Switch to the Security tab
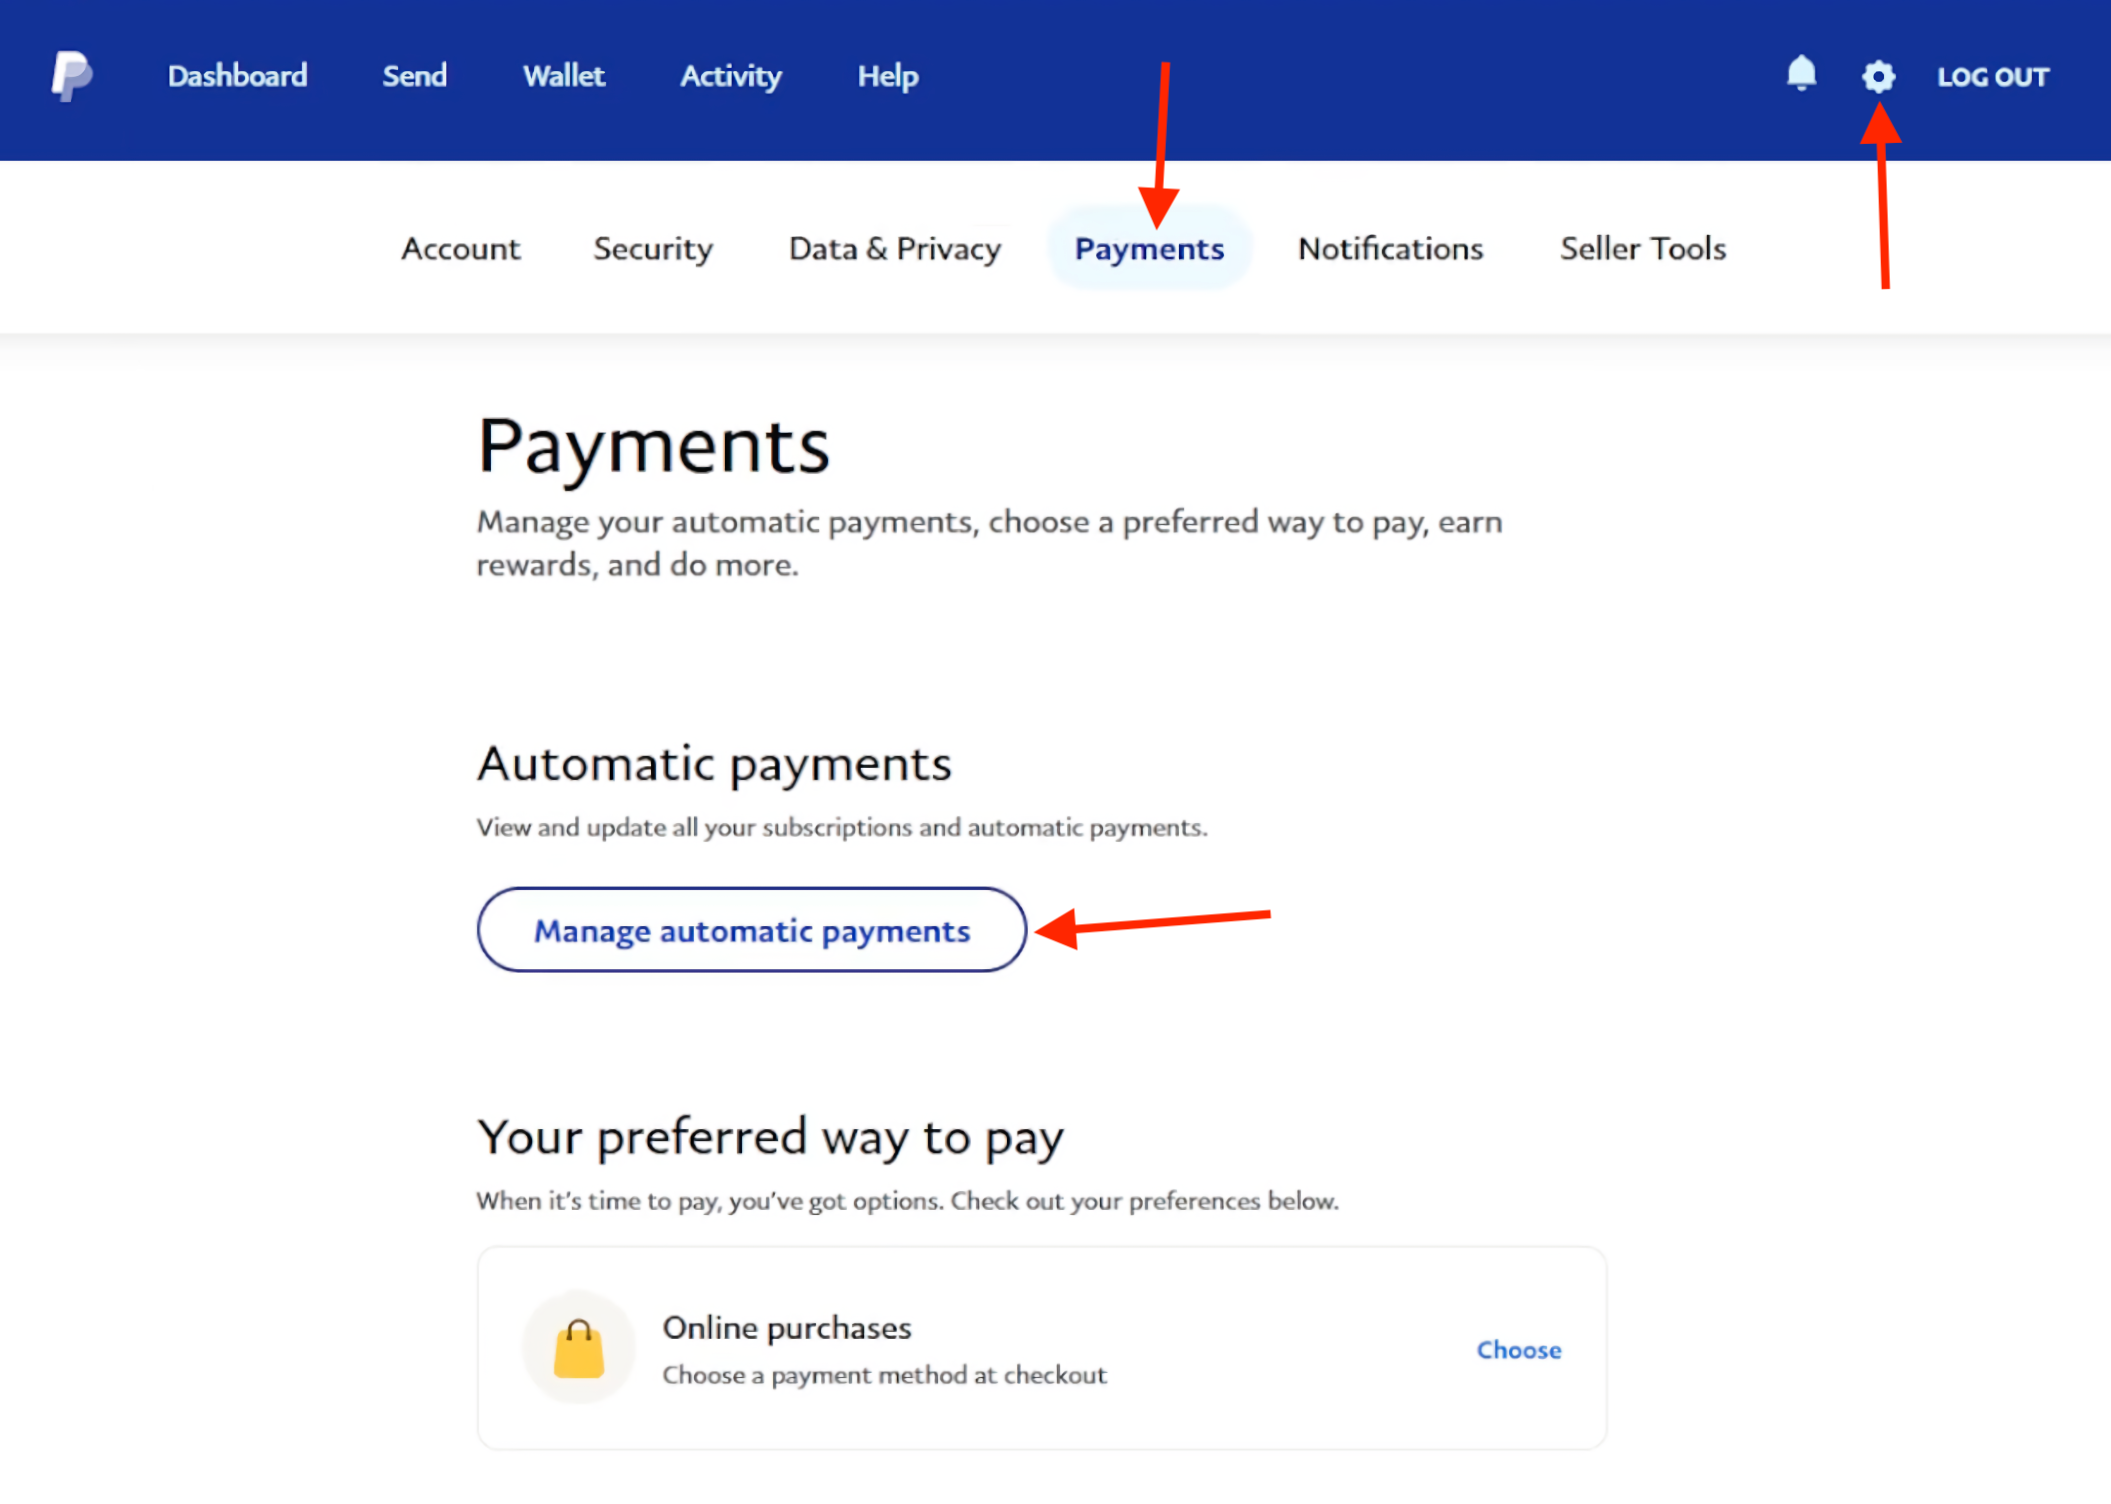The image size is (2111, 1504). point(652,248)
